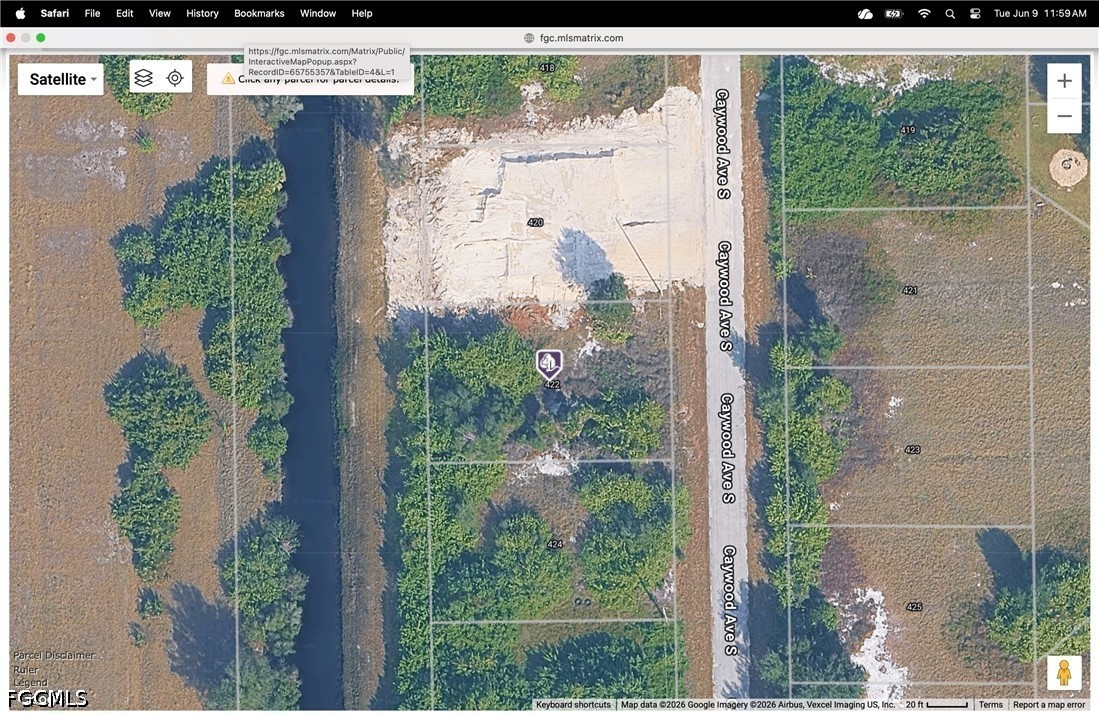
Task: Click parcel label 424
Action: tap(555, 544)
